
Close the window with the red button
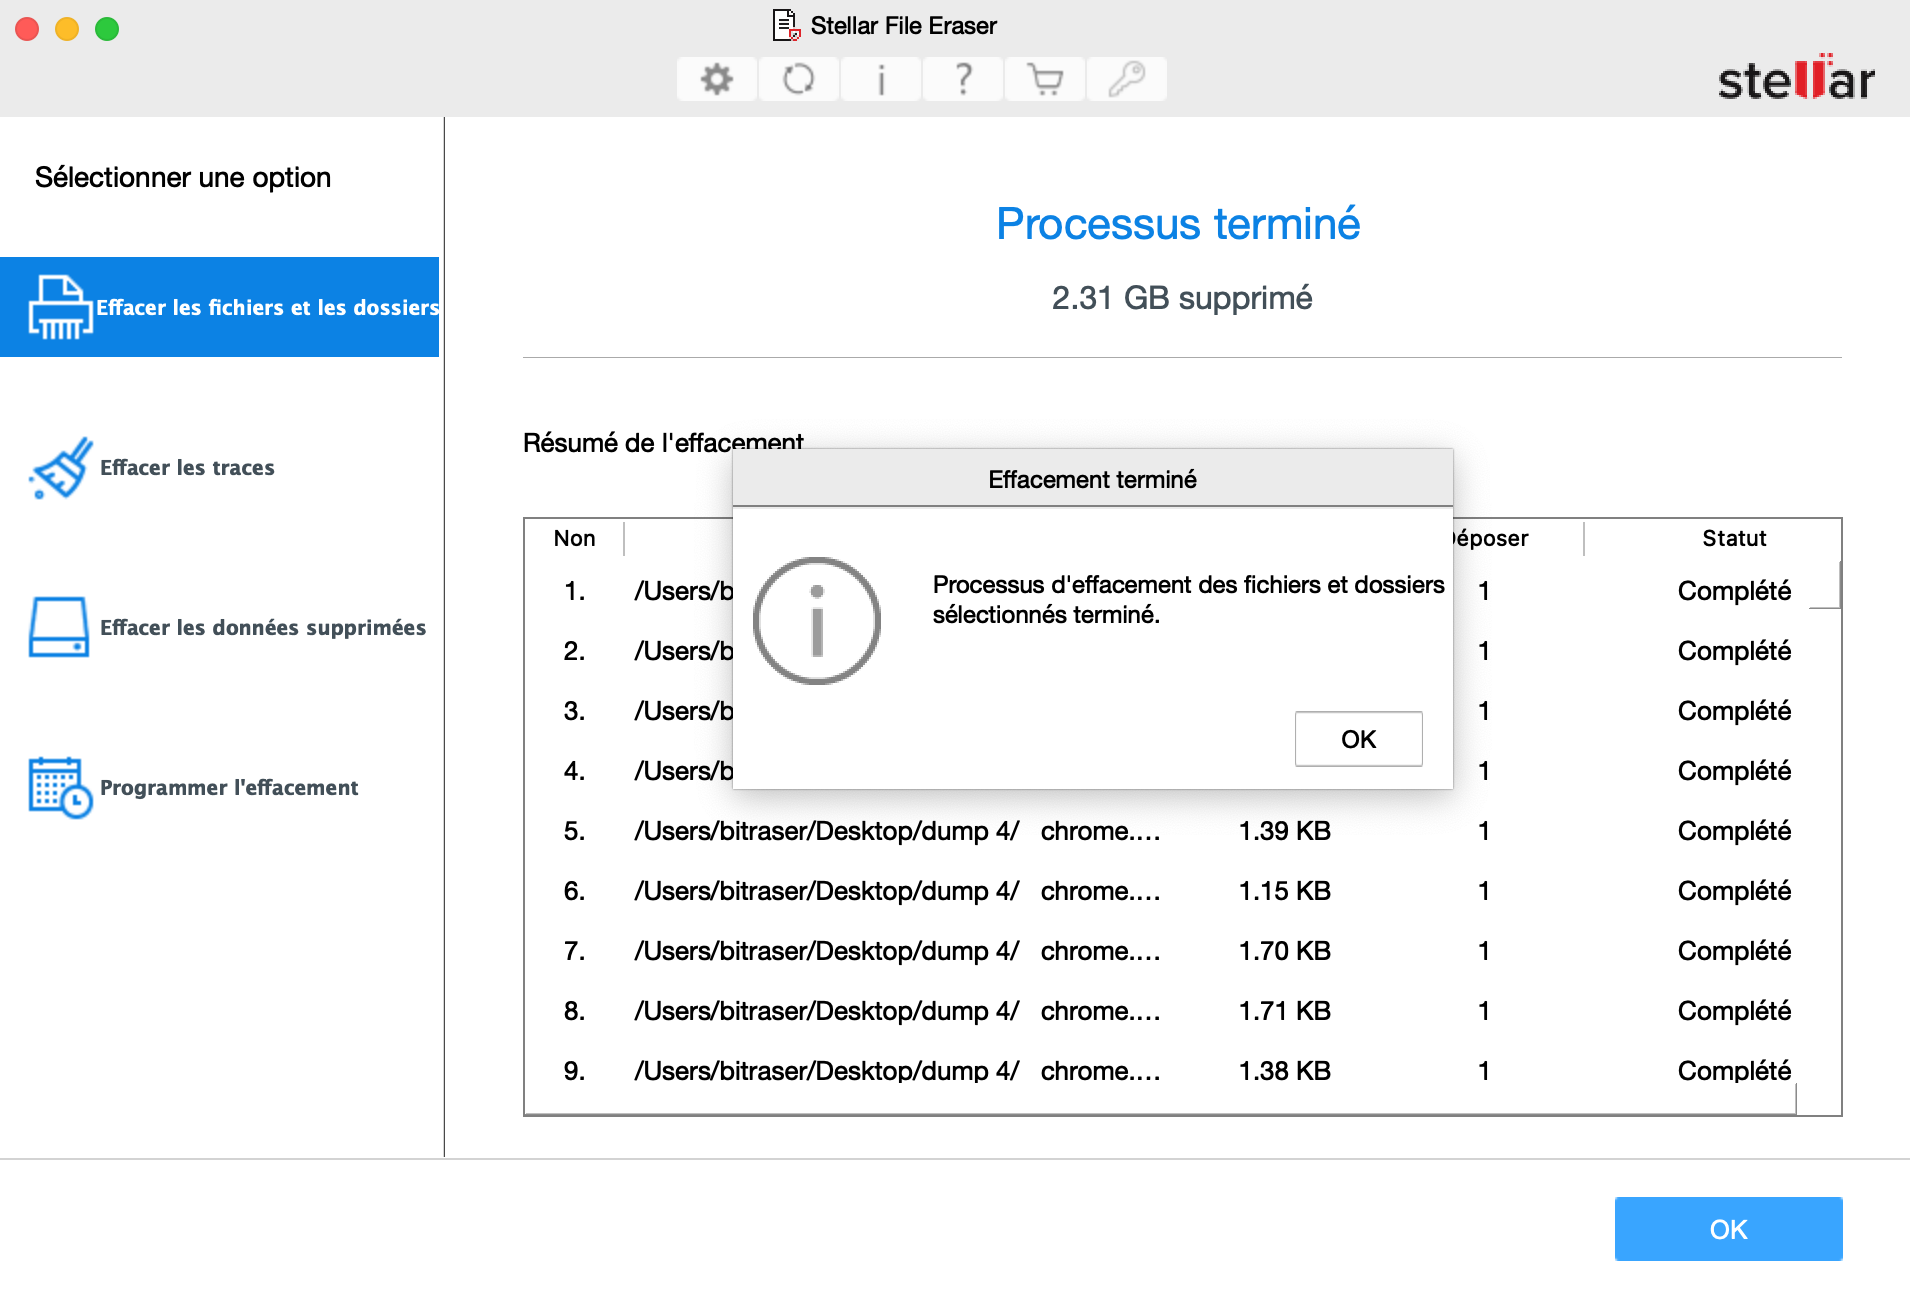pos(27,29)
